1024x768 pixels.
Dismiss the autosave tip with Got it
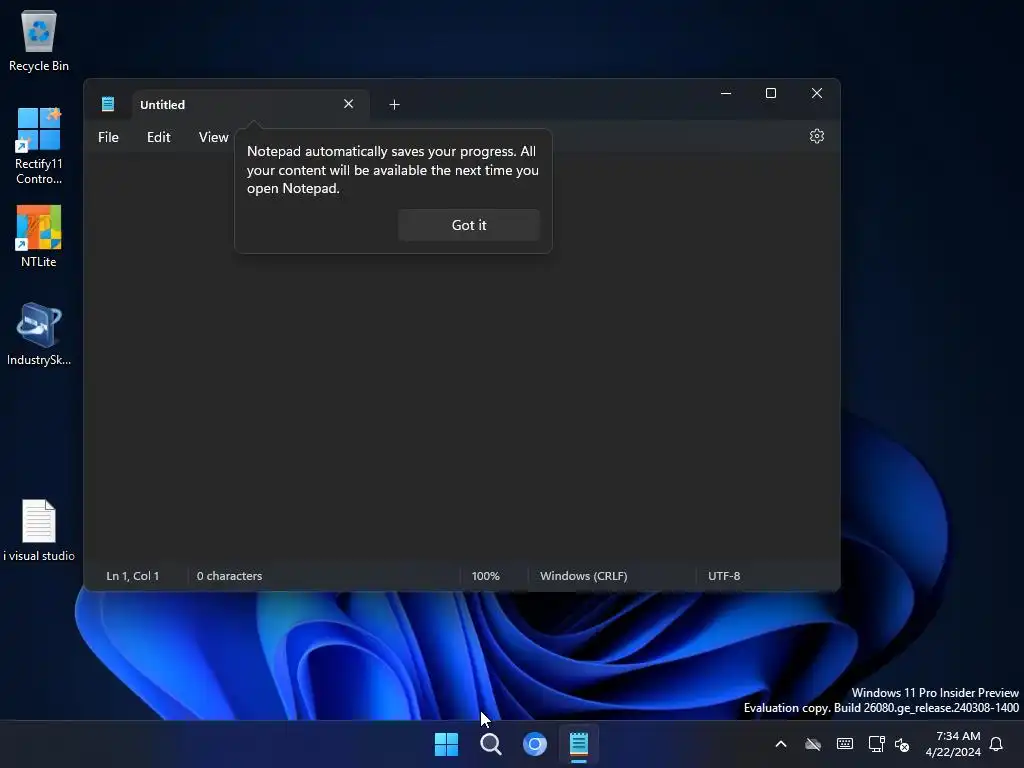pos(469,225)
